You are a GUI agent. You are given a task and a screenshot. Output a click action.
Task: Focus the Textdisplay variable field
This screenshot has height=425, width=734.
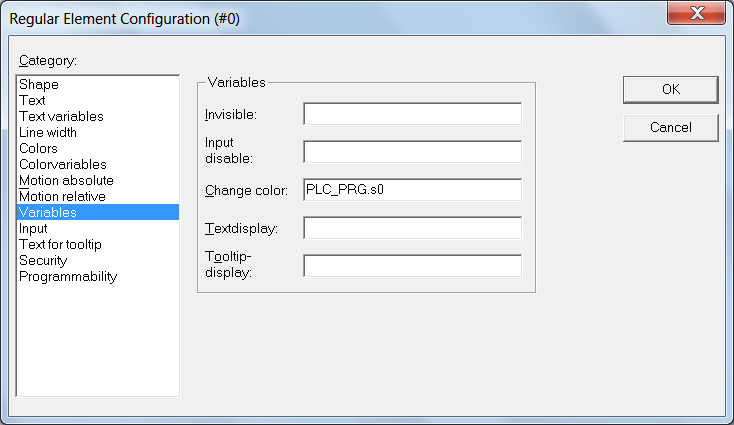pos(412,227)
